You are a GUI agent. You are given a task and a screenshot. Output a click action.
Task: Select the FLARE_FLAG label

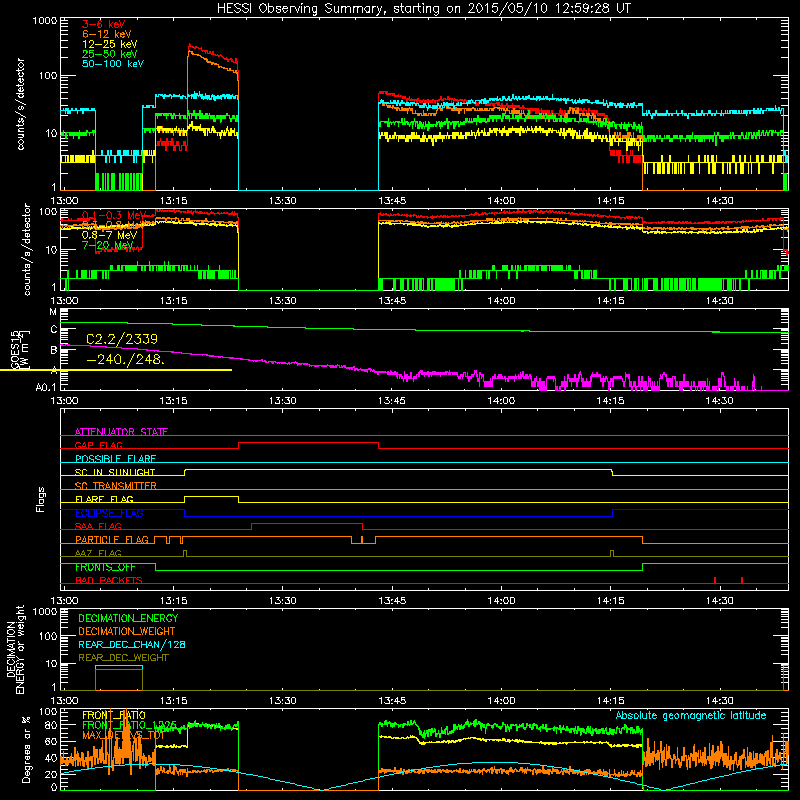point(104,499)
